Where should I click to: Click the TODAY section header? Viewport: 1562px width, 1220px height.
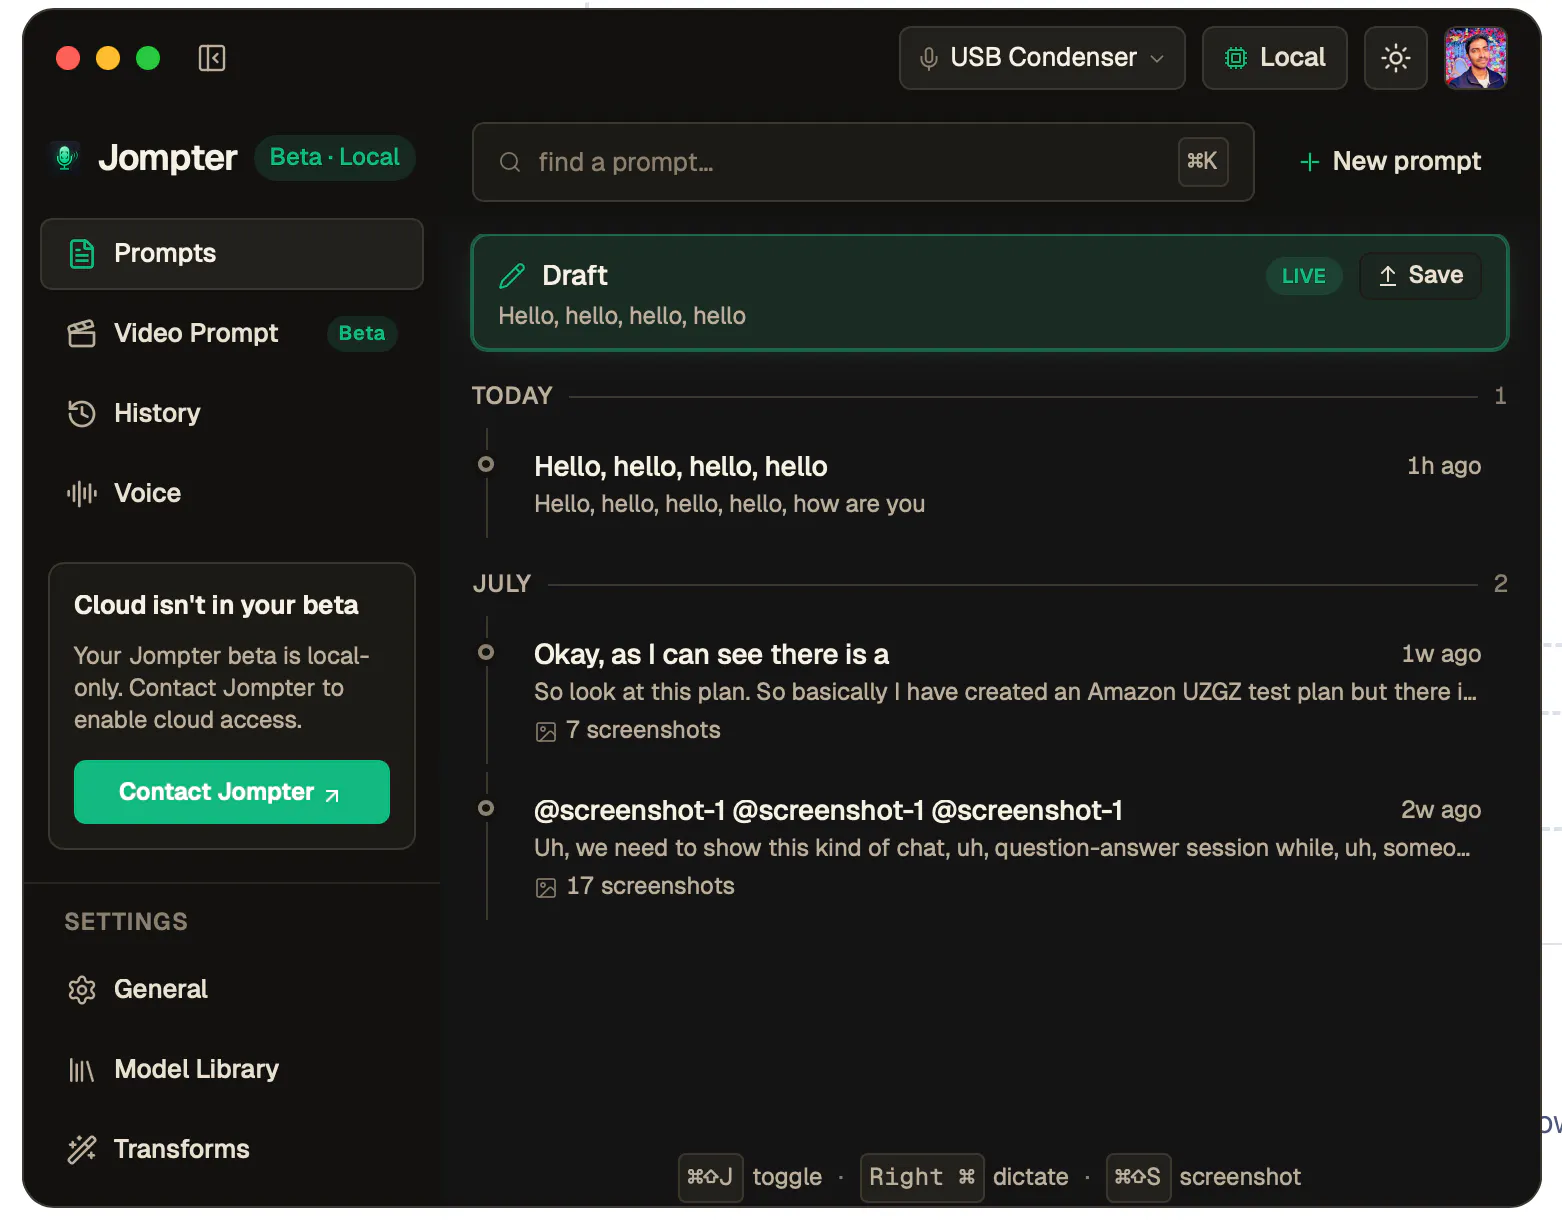tap(512, 396)
